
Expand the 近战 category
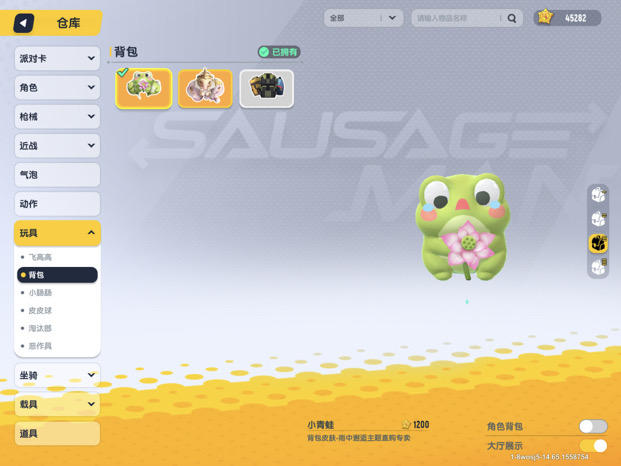click(57, 146)
